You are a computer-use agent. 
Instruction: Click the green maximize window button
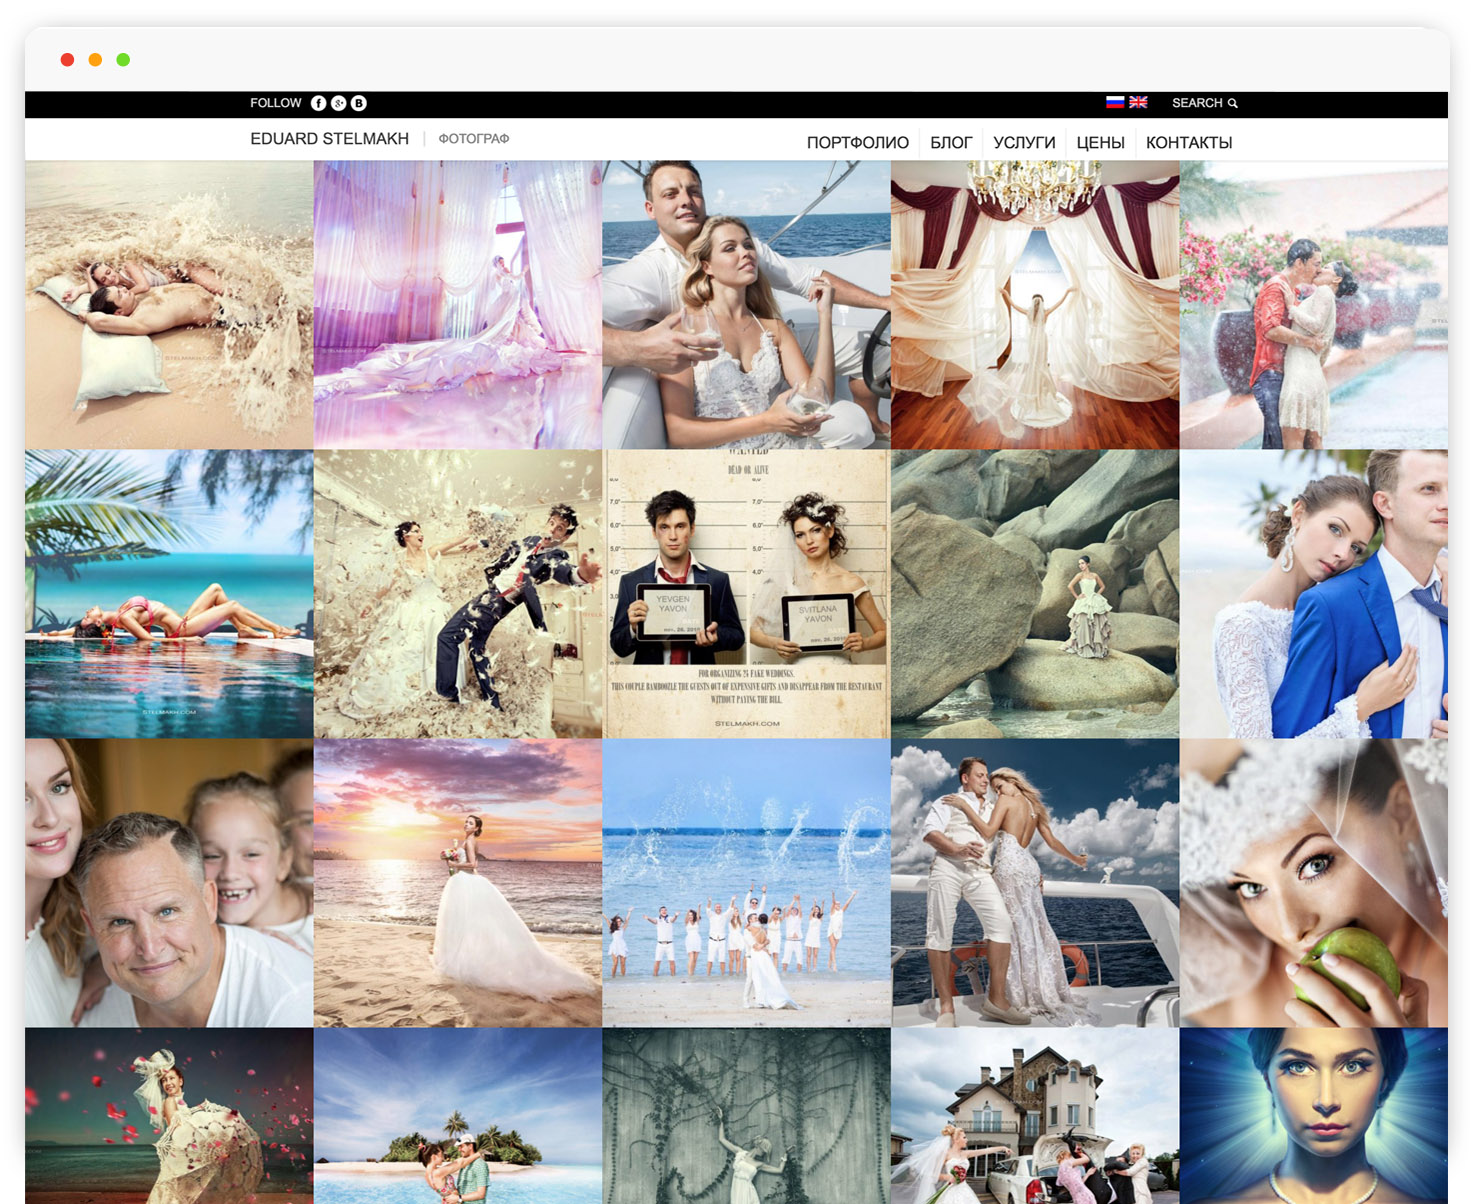pos(123,60)
